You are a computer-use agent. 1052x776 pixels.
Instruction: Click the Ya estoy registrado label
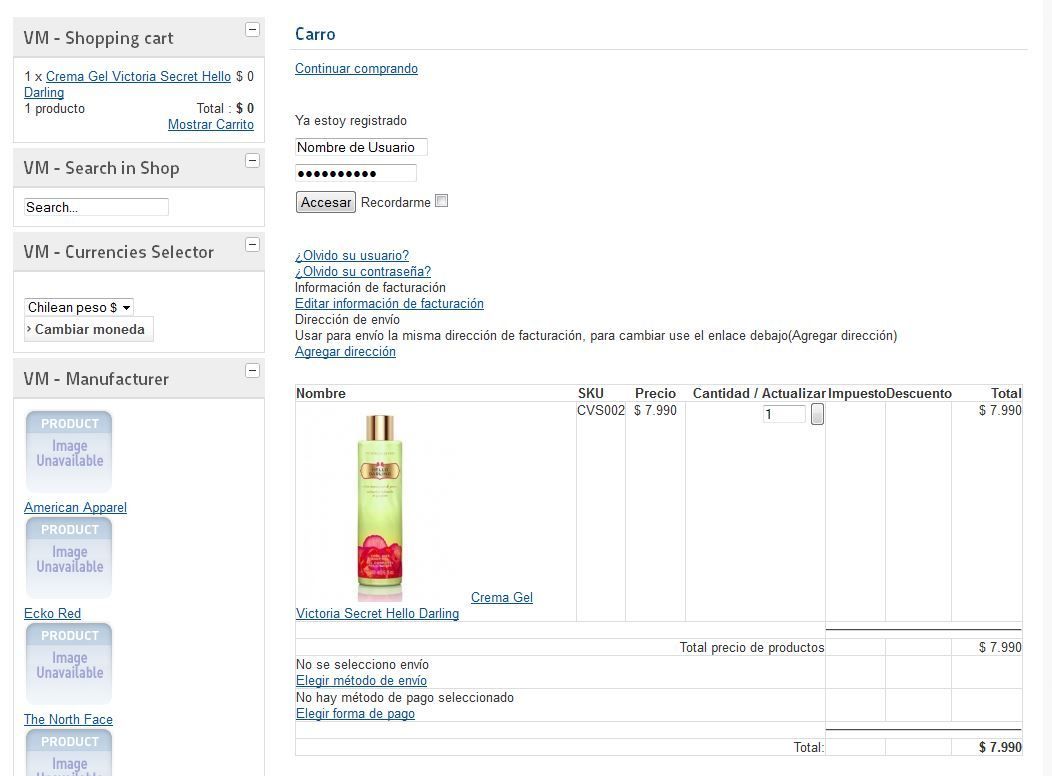point(351,121)
